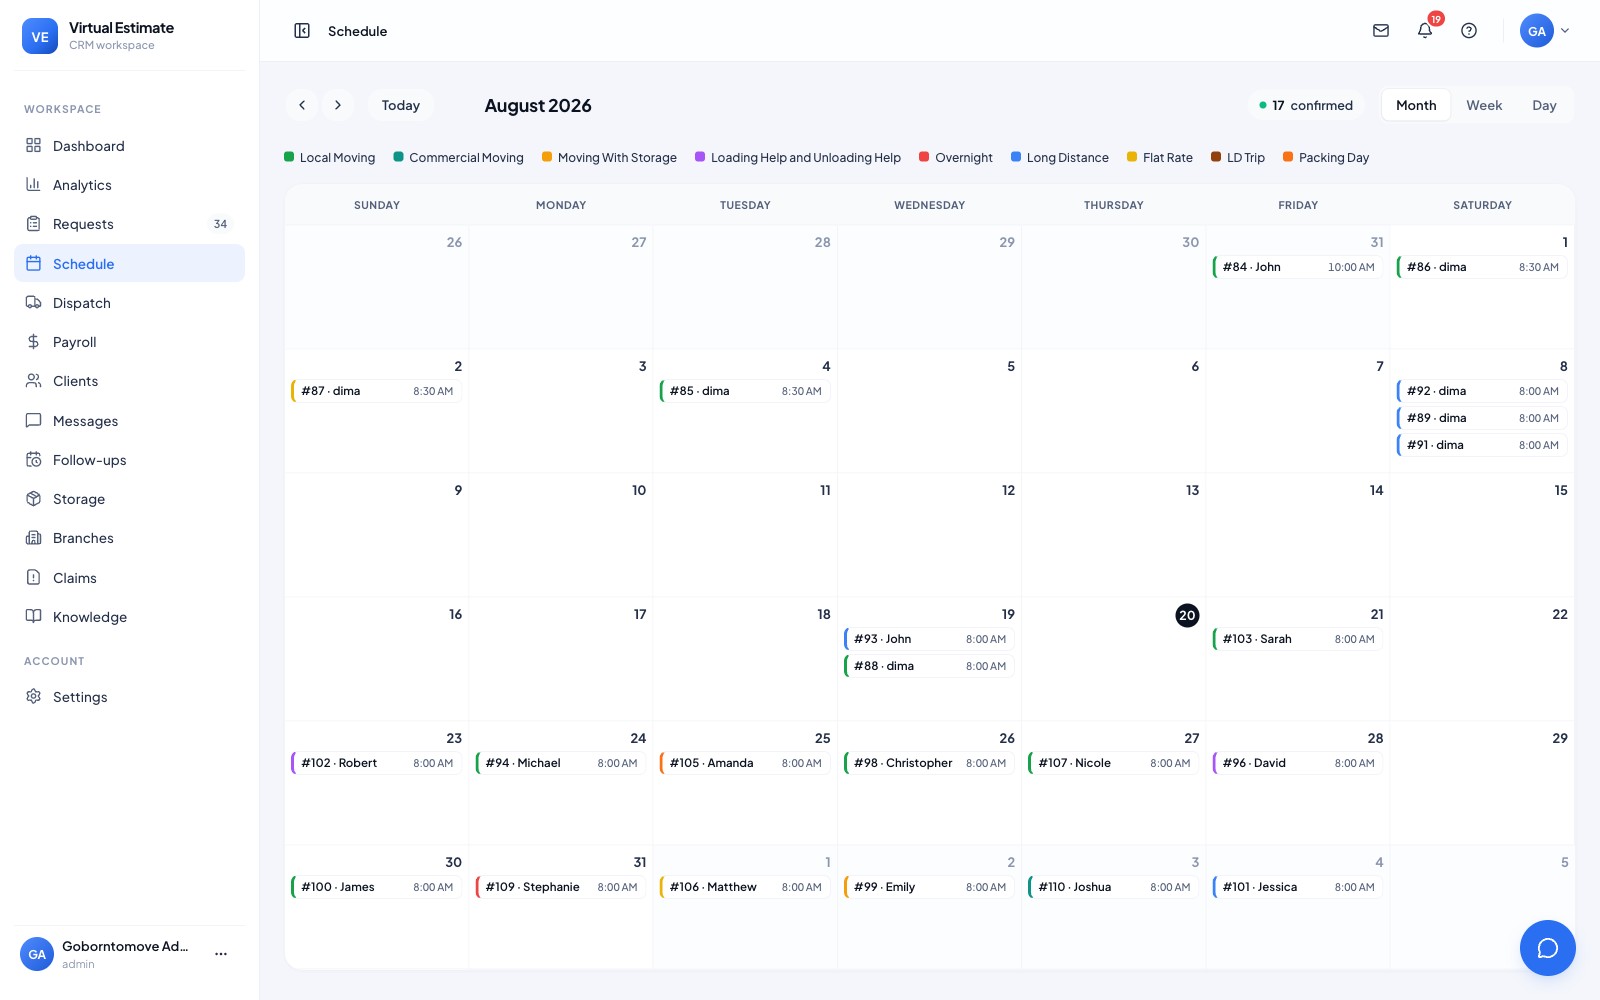Click the help question mark icon

point(1469,31)
